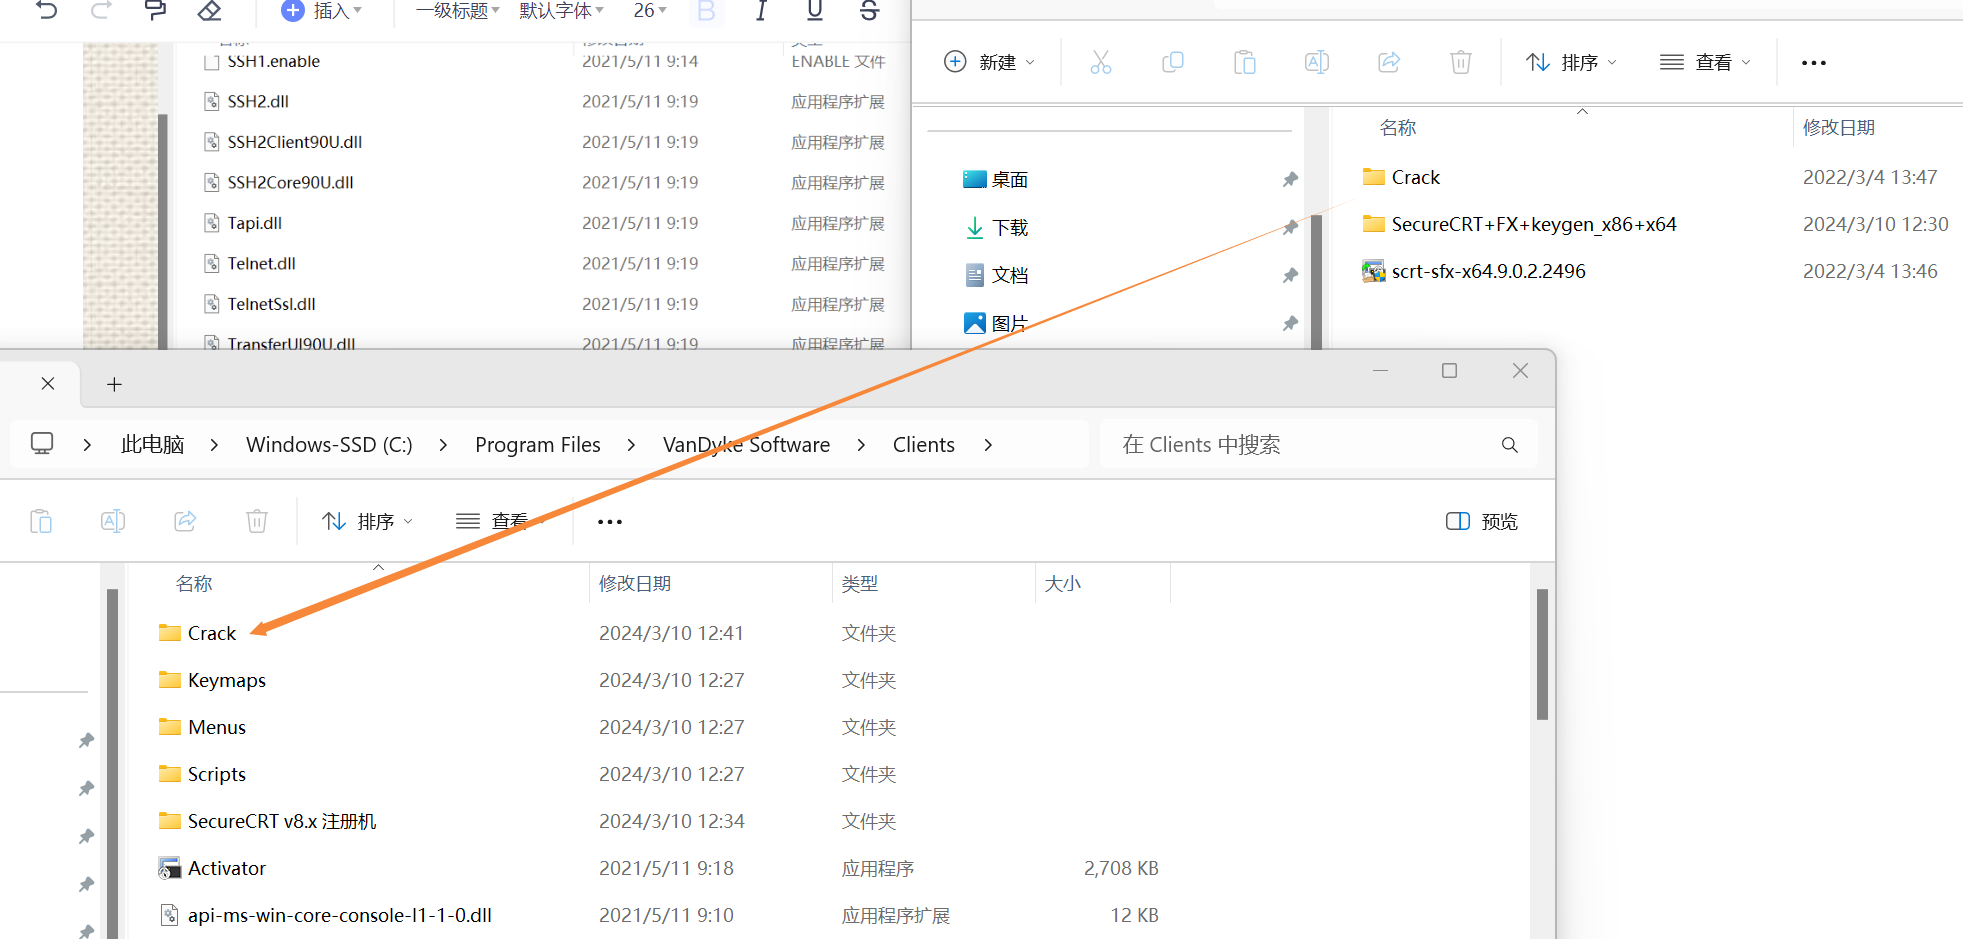The width and height of the screenshot is (1963, 939).
Task: Click the undo icon in the editor toolbar
Action: [x=46, y=11]
